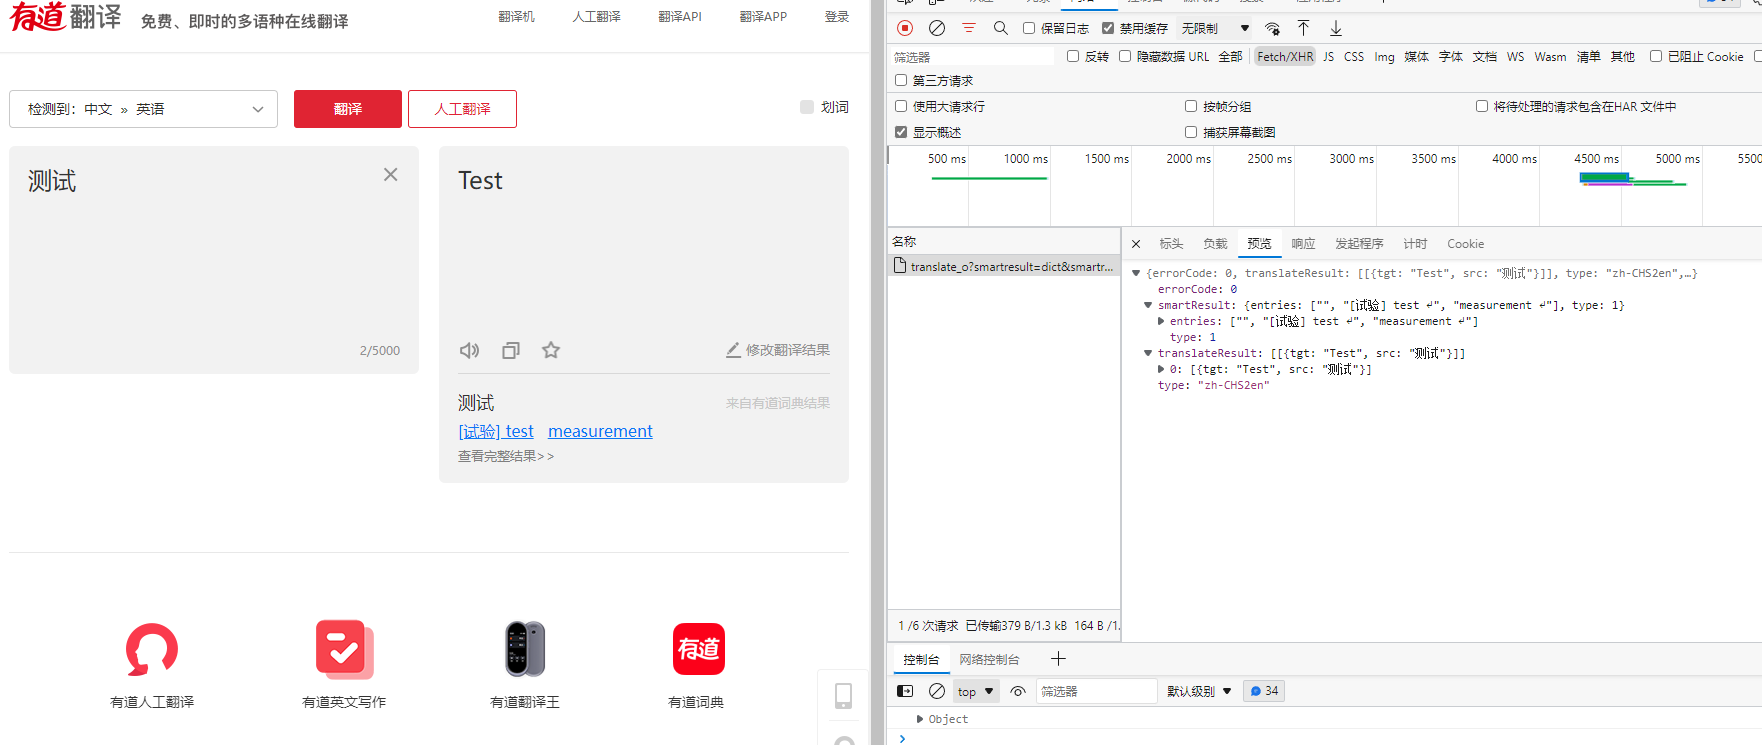Open 网络控制台 drawer tab

pyautogui.click(x=989, y=659)
